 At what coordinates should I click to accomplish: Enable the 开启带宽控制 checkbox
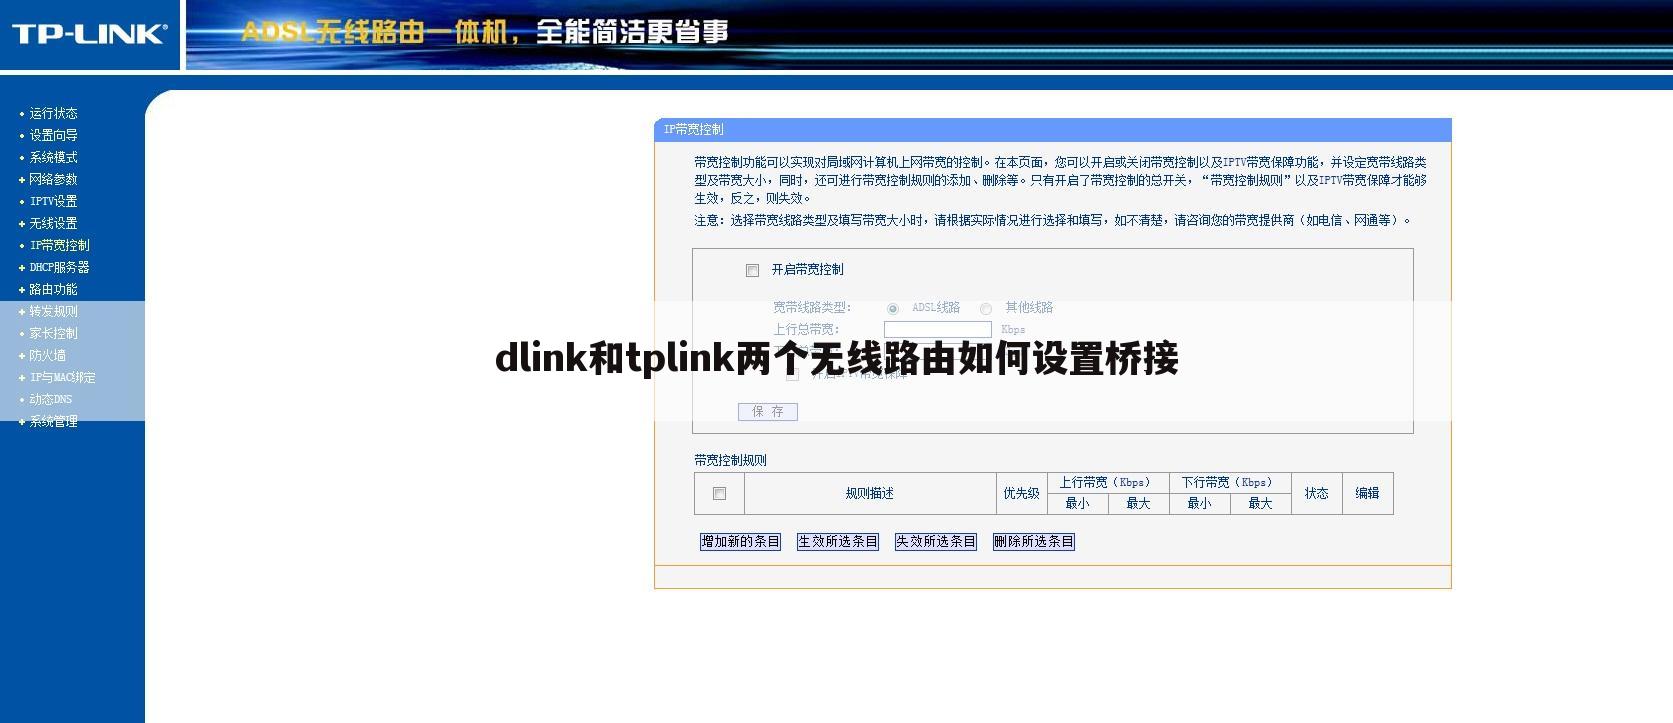pos(752,270)
